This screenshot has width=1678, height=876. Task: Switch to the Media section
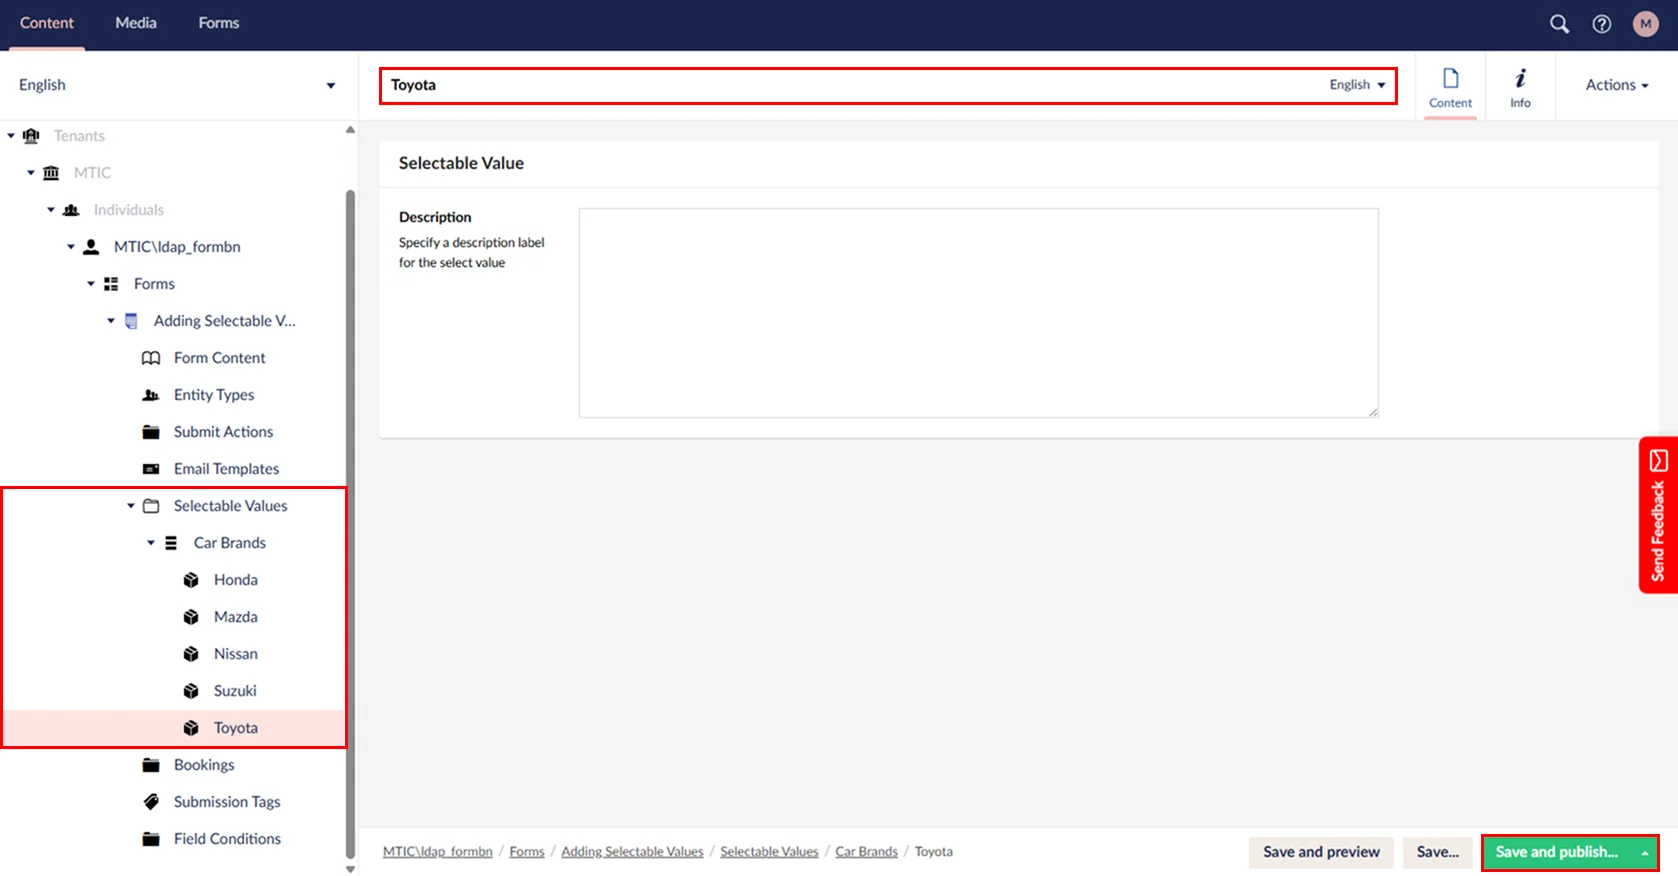(x=136, y=23)
